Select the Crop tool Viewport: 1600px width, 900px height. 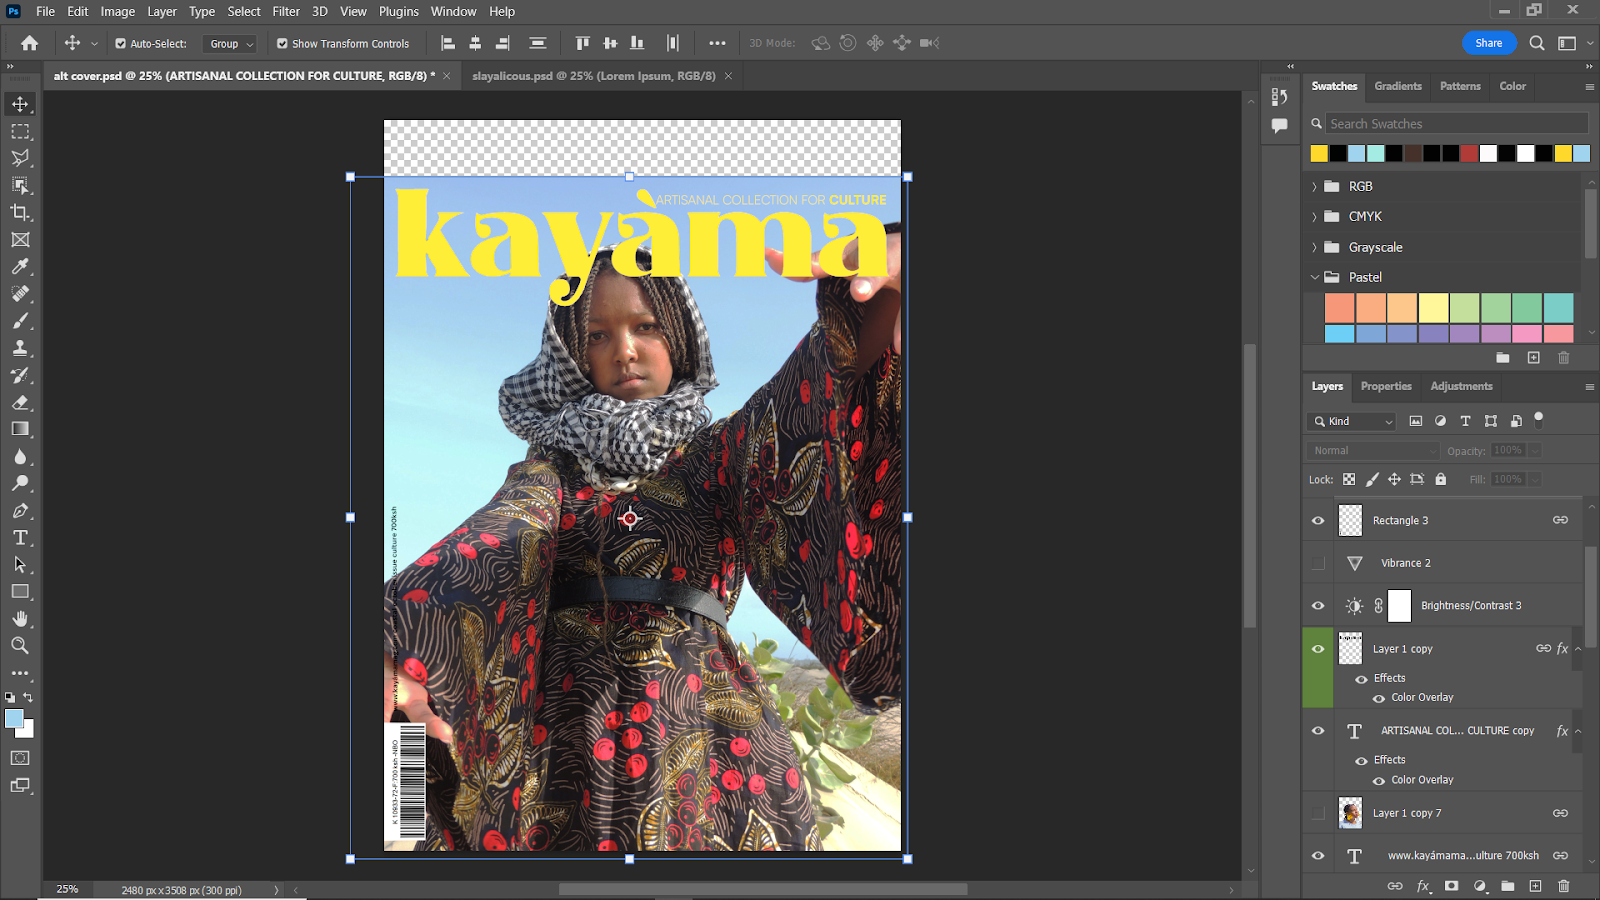click(x=20, y=212)
